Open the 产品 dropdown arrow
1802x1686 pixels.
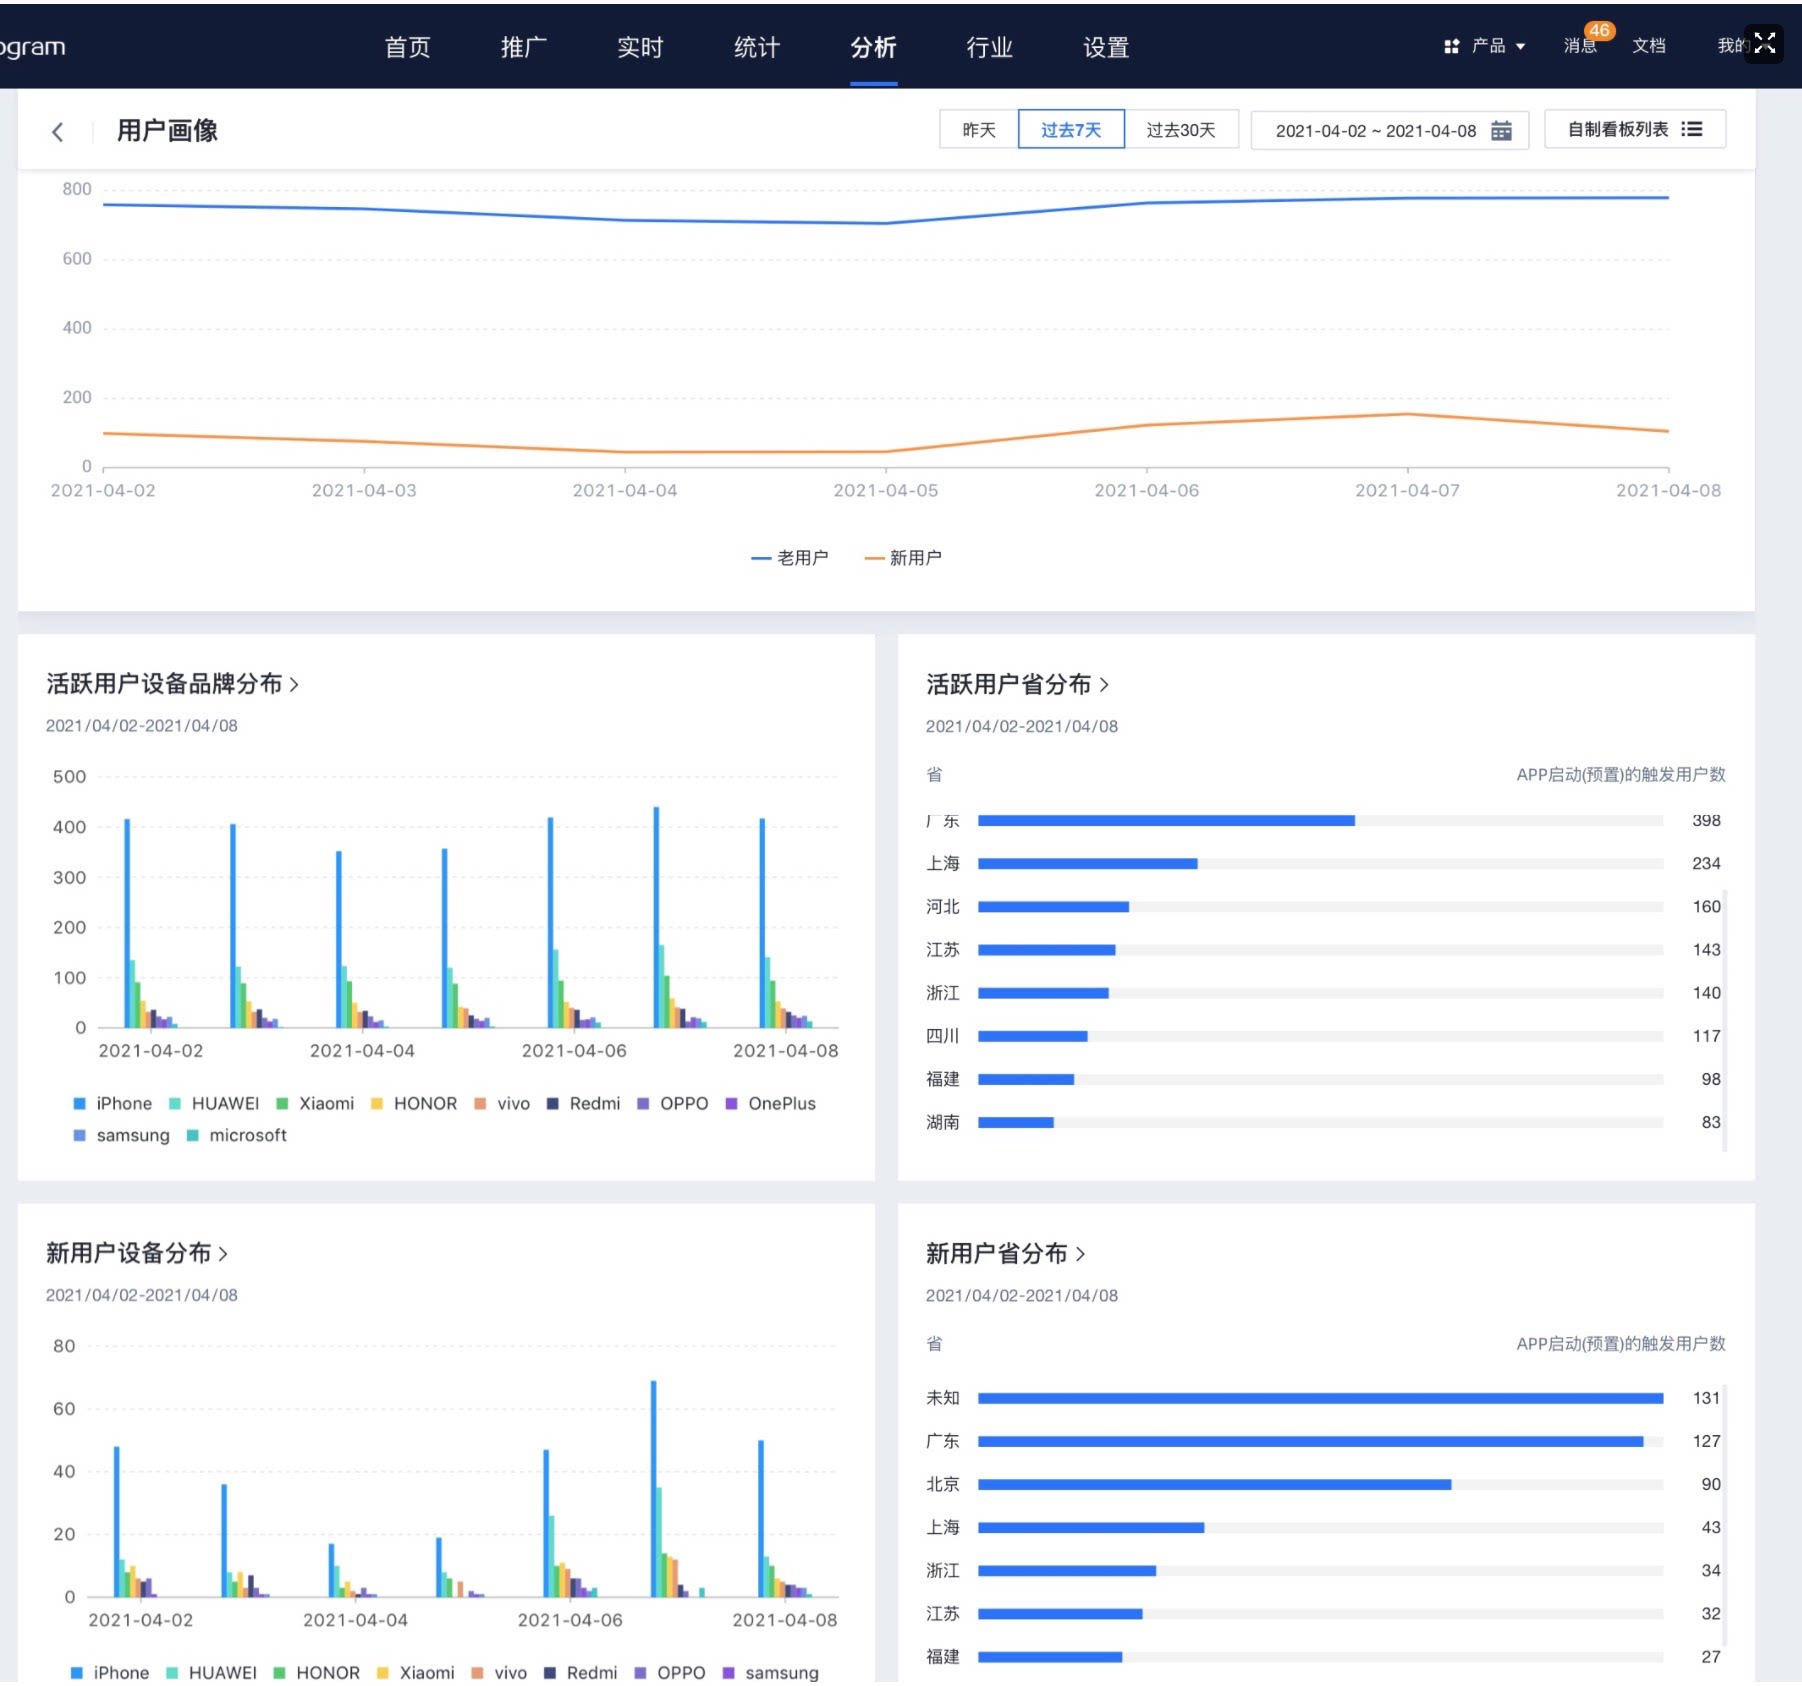(x=1520, y=46)
